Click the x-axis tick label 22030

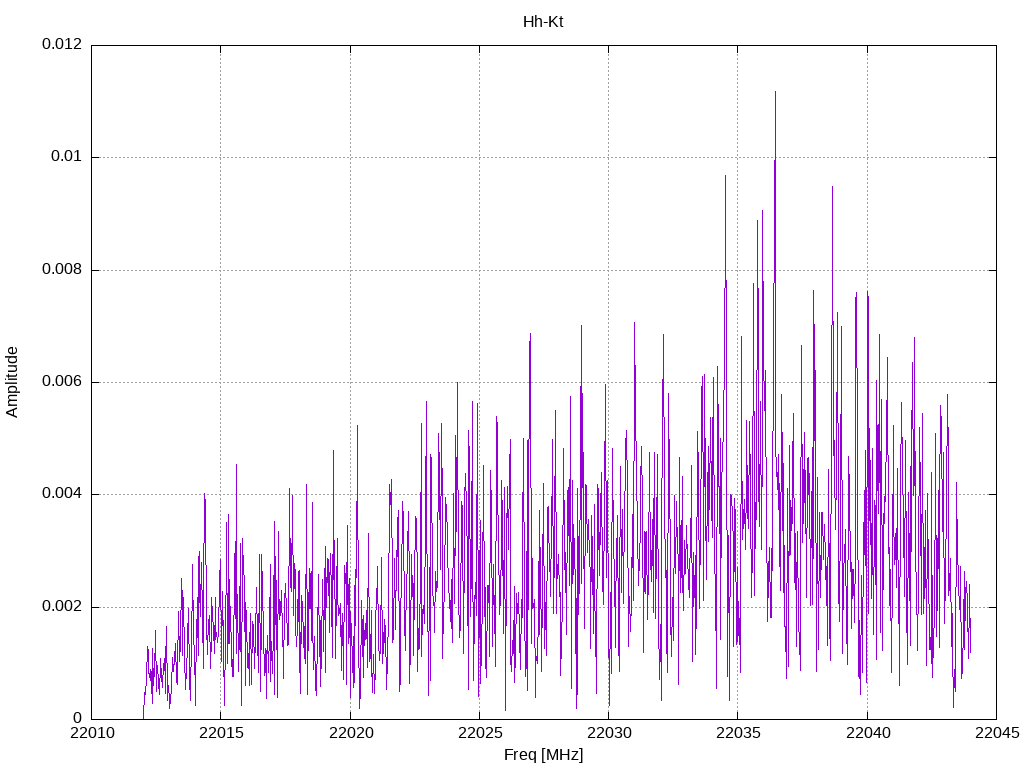coord(609,733)
